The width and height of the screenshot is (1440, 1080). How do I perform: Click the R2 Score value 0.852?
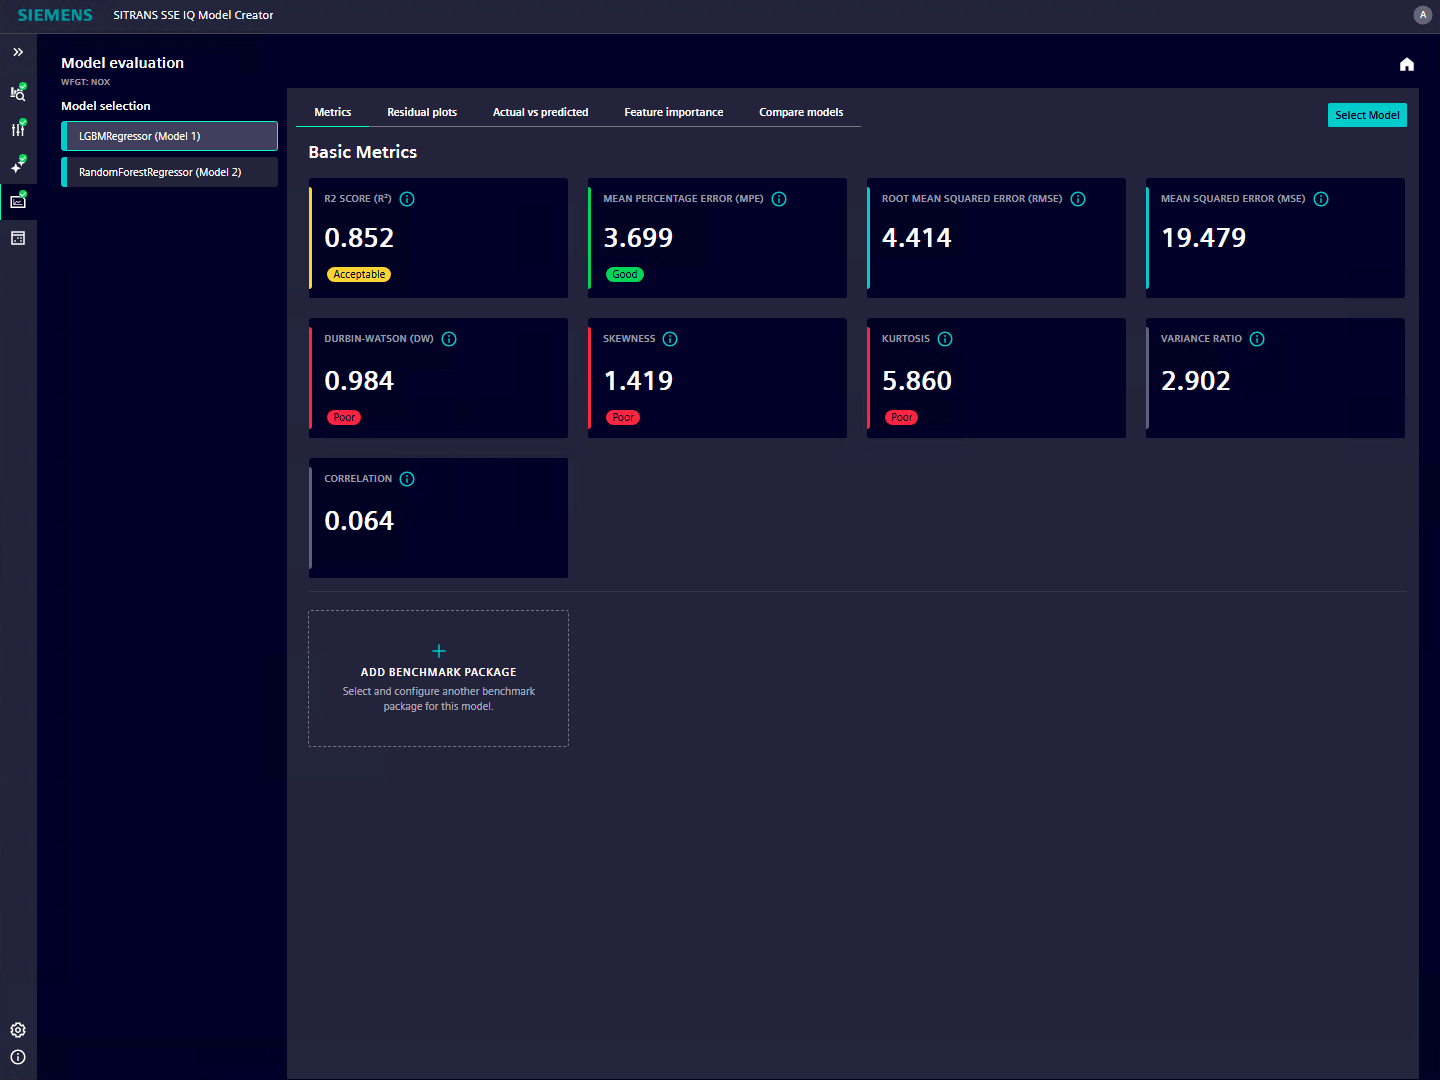[359, 238]
